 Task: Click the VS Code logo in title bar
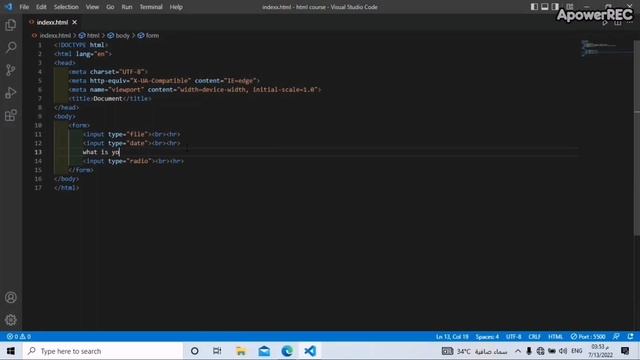(x=9, y=7)
